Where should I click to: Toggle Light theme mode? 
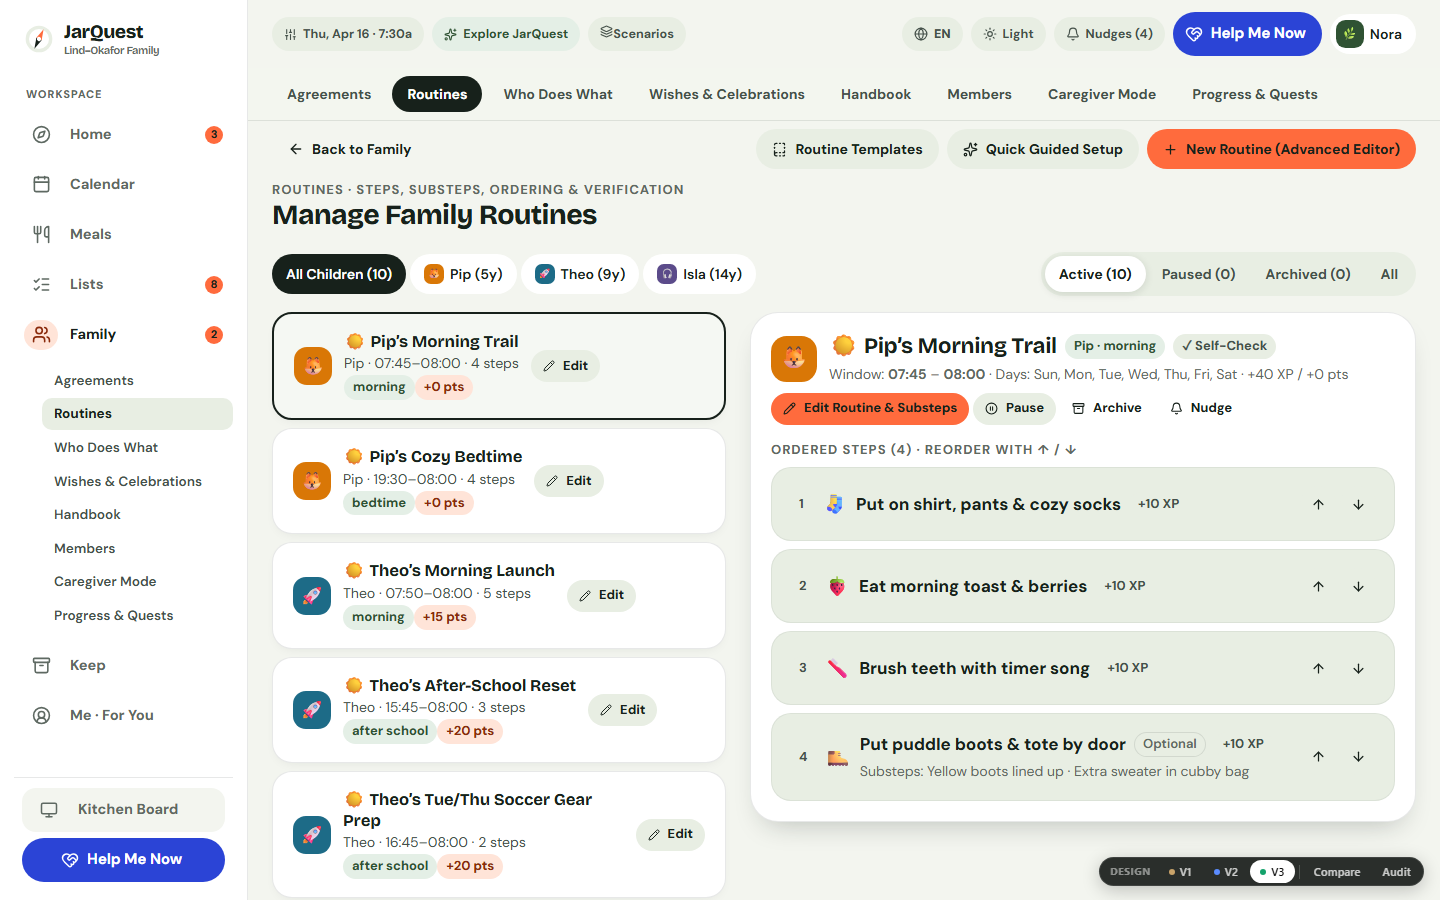tap(1008, 34)
